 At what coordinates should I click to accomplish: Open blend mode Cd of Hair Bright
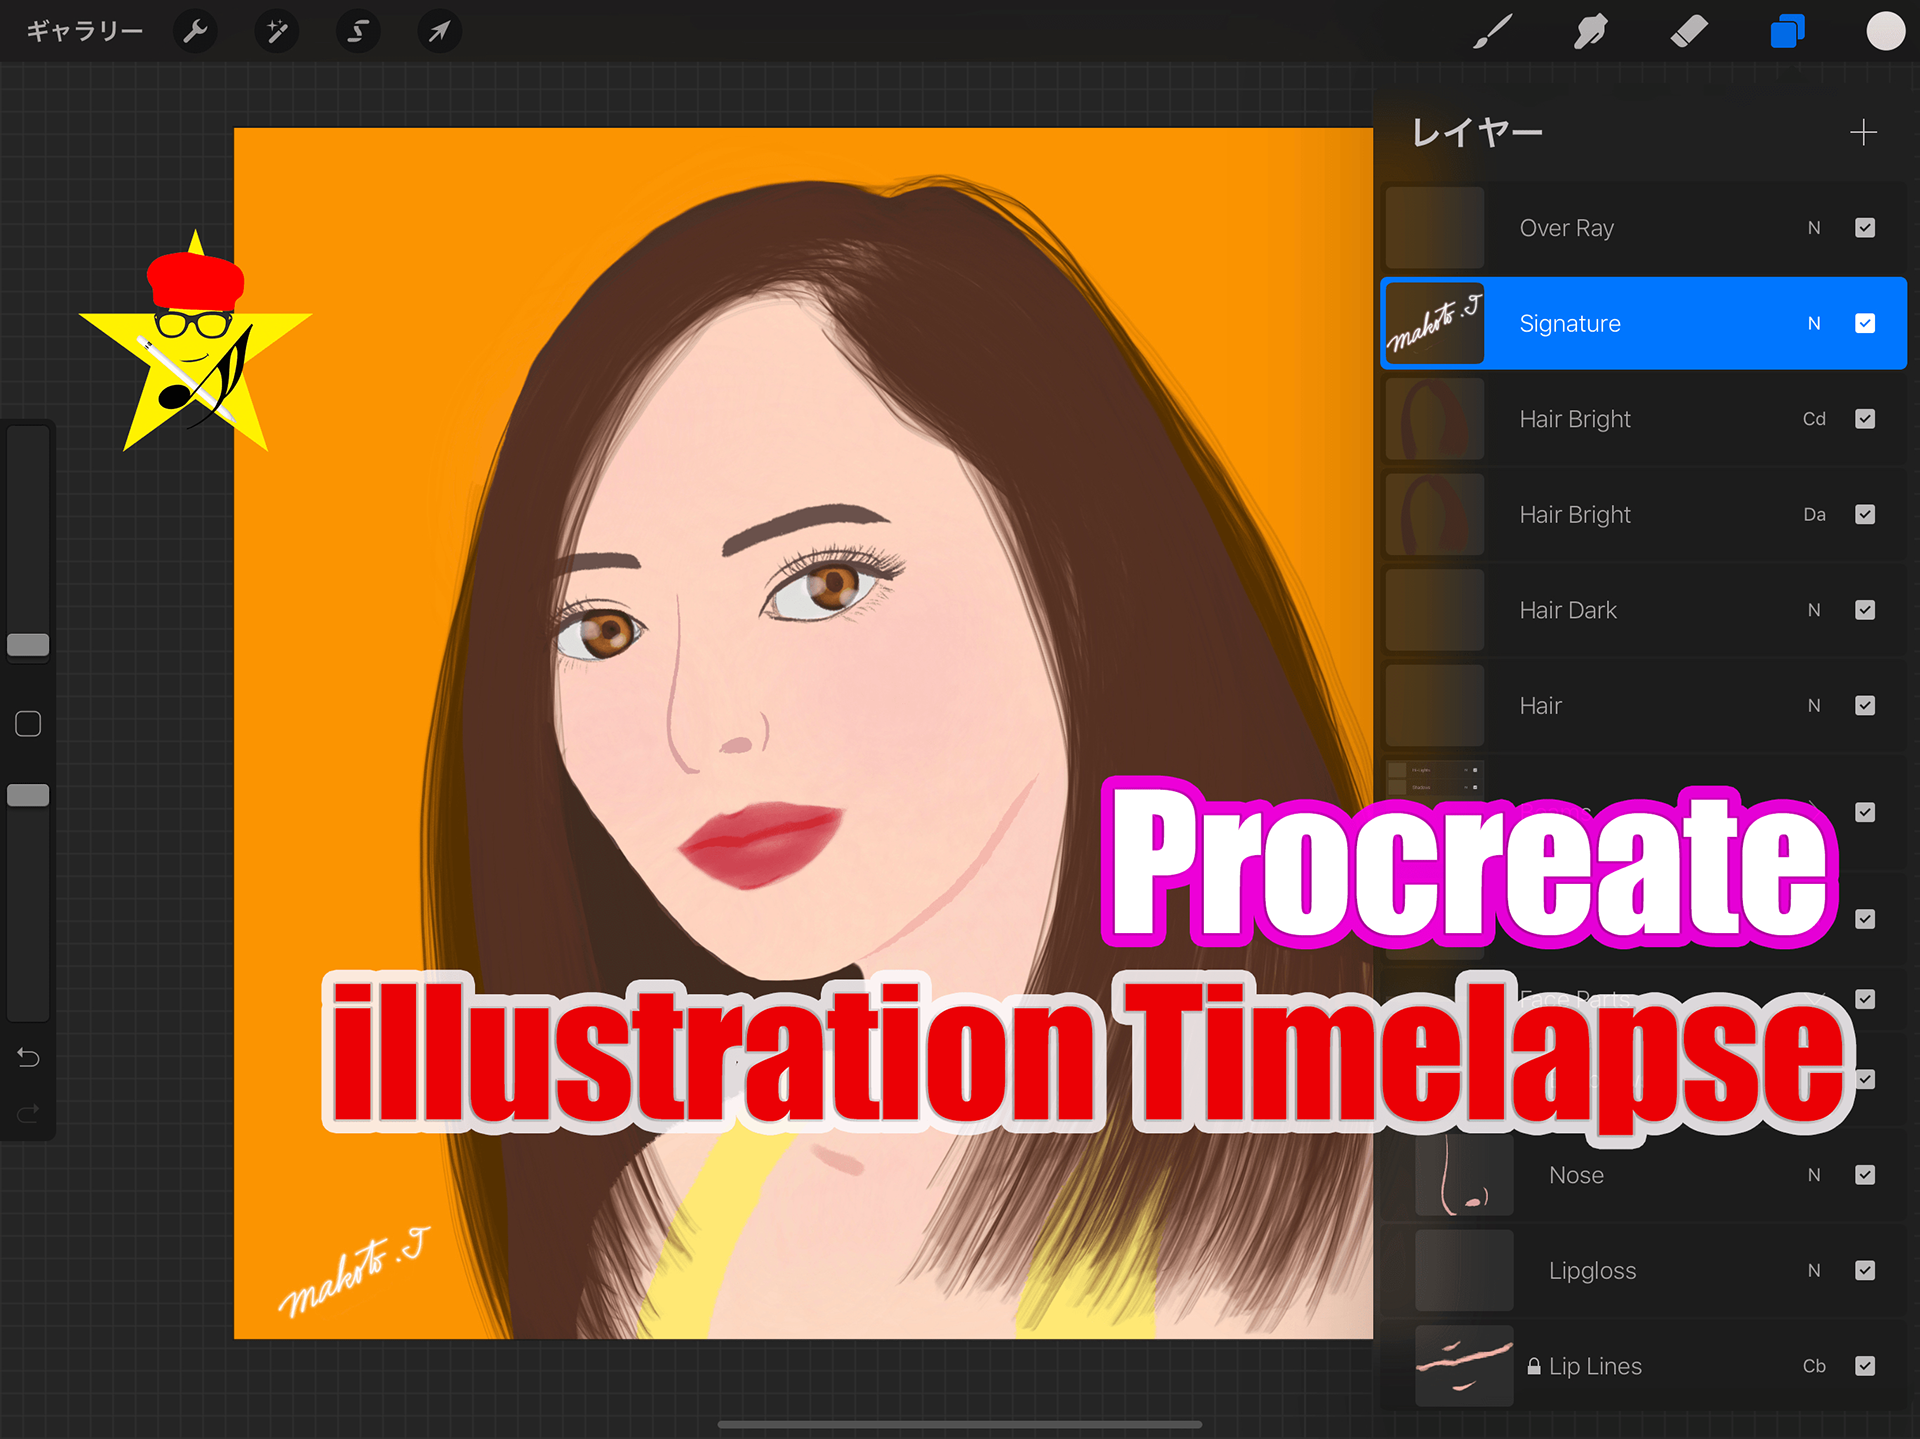pyautogui.click(x=1814, y=419)
